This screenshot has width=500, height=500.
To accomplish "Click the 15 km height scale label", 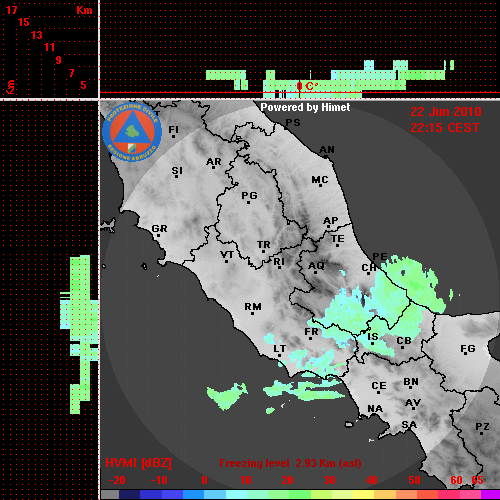I will [23, 22].
